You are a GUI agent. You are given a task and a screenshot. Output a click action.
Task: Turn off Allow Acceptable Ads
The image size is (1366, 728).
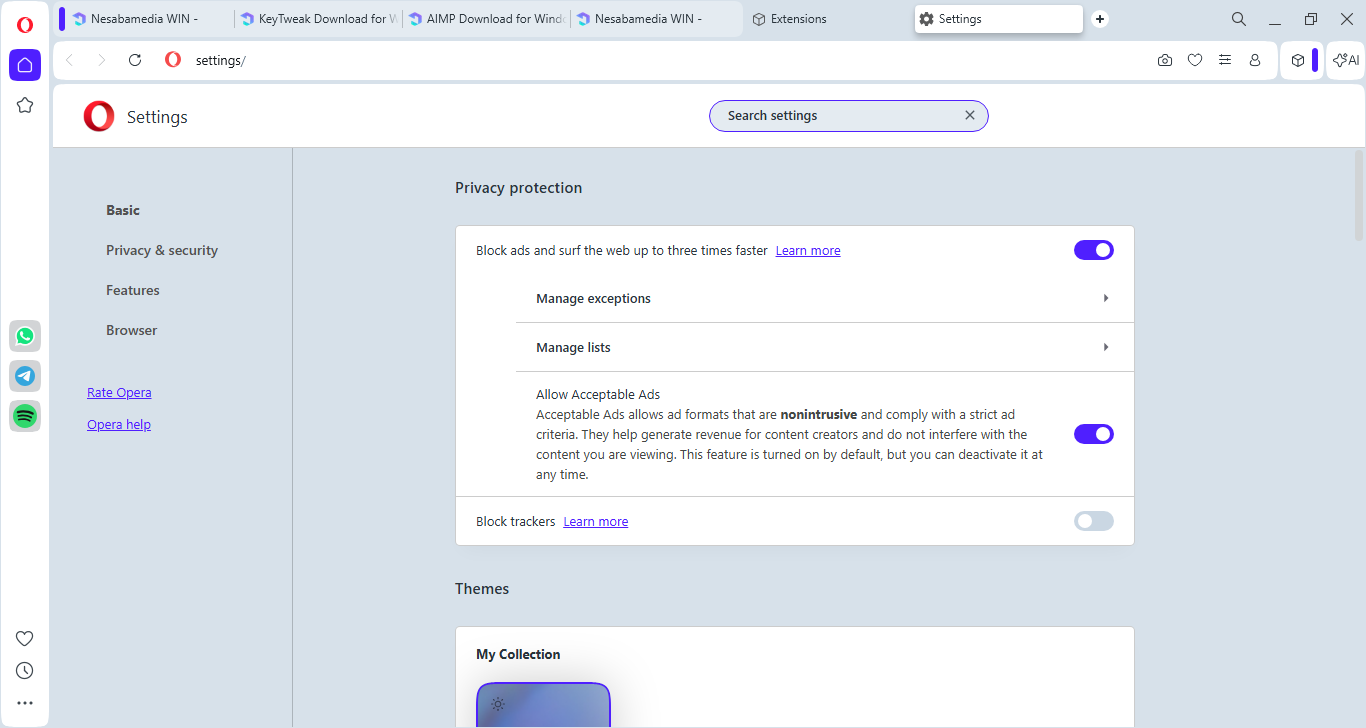tap(1093, 434)
